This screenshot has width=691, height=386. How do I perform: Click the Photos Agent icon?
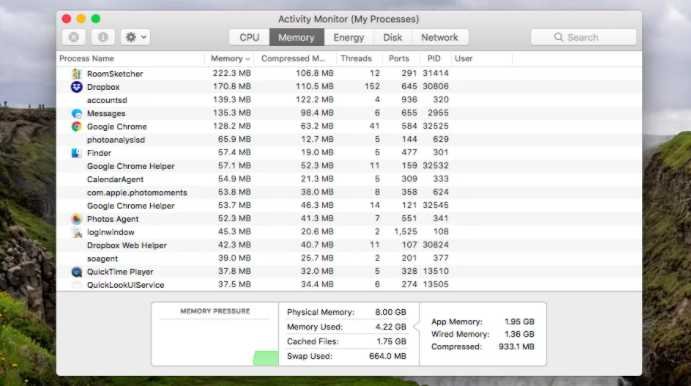pos(76,219)
